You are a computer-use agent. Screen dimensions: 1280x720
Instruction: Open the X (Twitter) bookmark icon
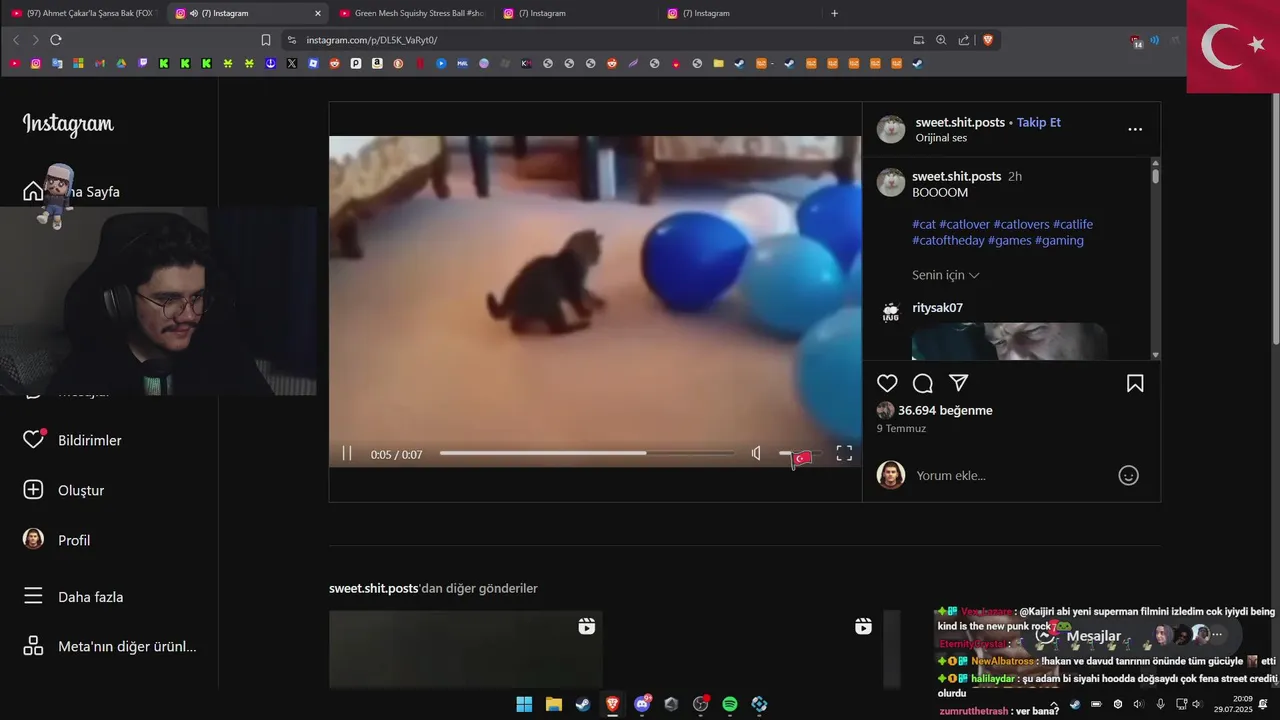[x=292, y=63]
